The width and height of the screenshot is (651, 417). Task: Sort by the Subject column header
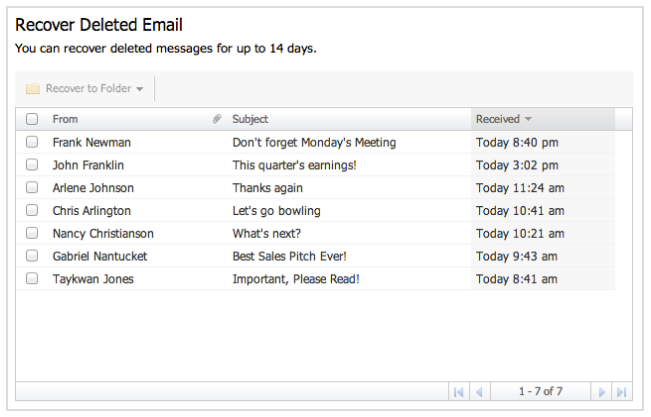coord(250,119)
